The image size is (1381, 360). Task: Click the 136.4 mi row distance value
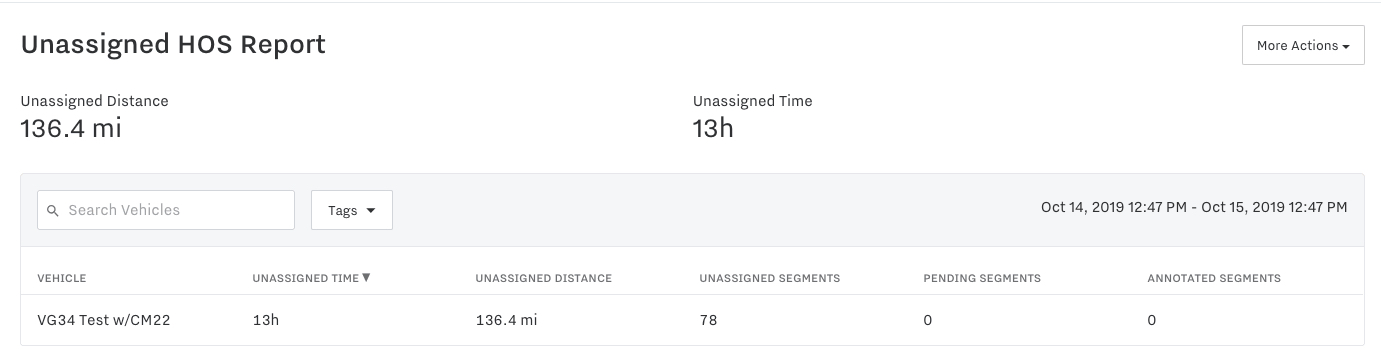[x=507, y=320]
